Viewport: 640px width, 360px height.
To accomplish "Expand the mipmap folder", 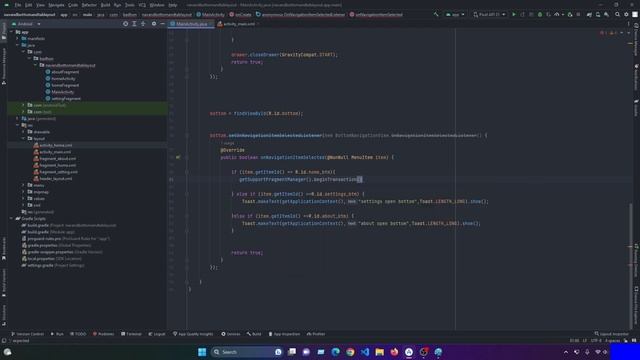I will click(x=24, y=192).
